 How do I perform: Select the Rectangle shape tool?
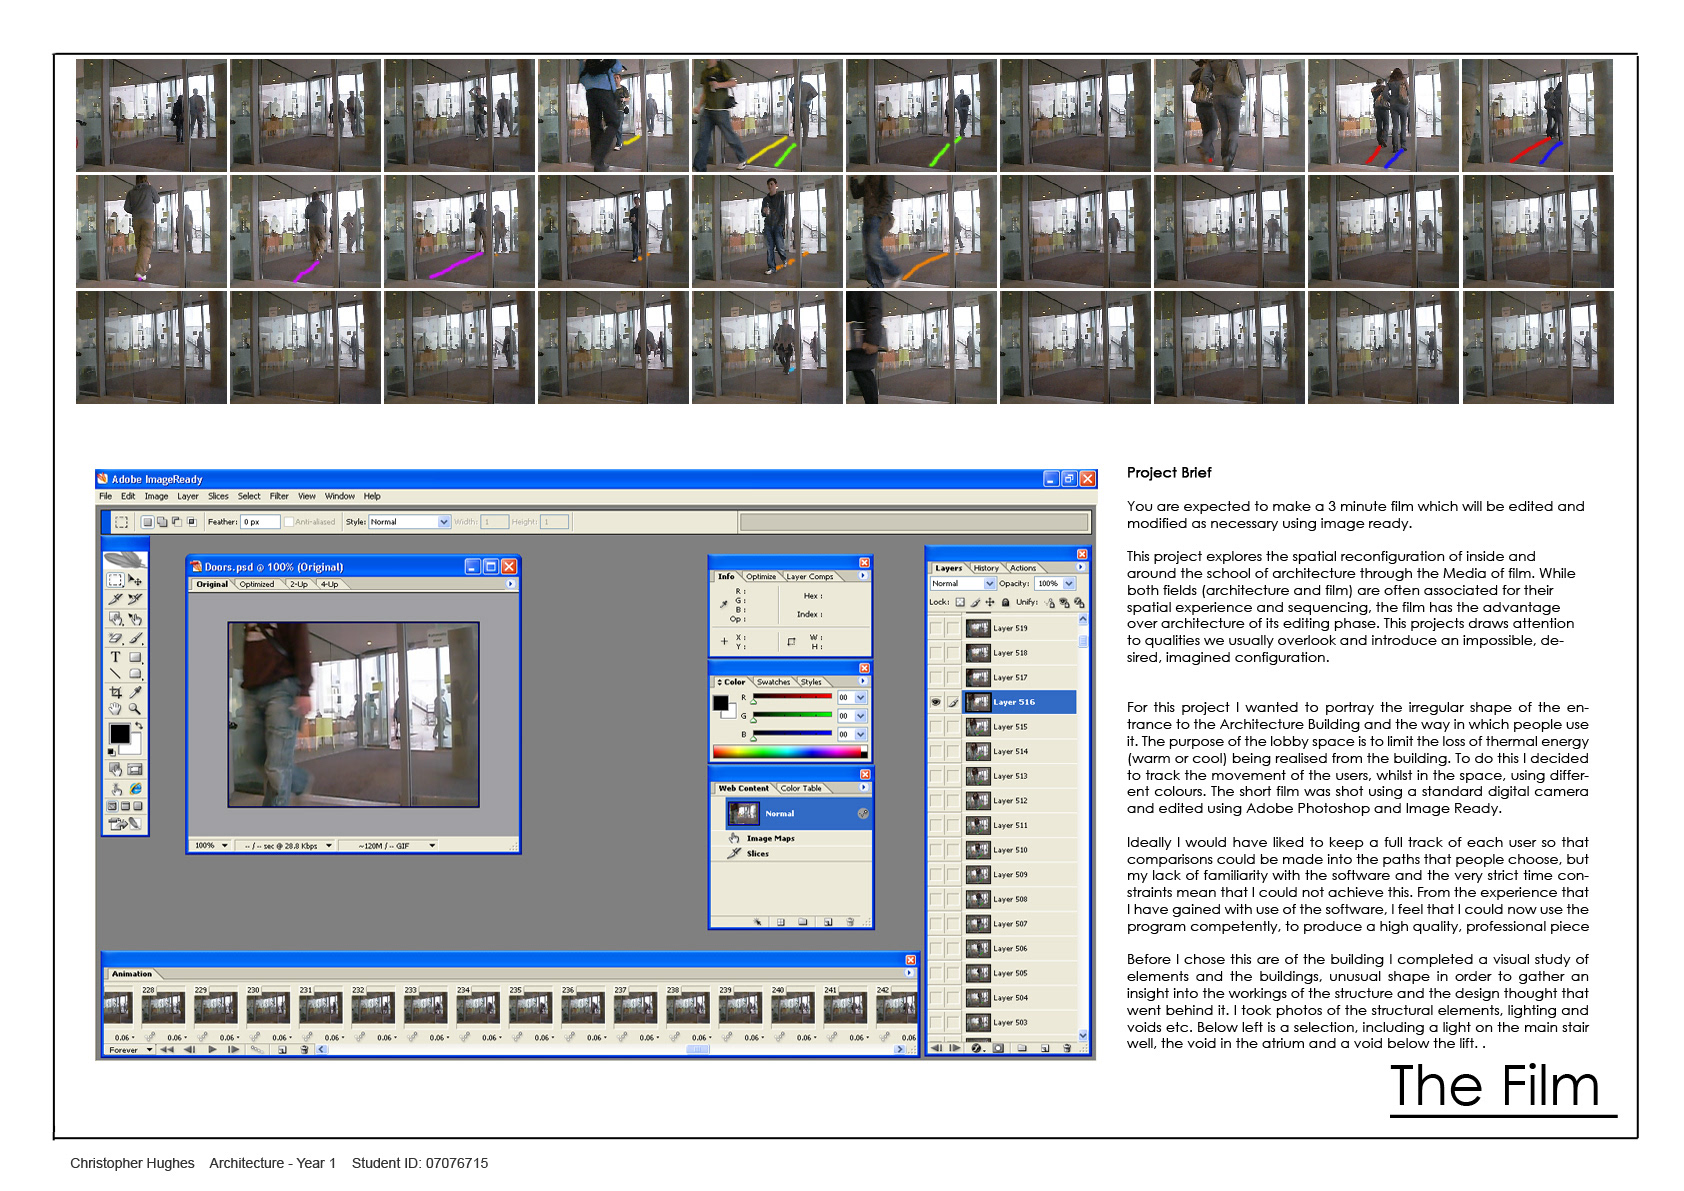pos(135,657)
